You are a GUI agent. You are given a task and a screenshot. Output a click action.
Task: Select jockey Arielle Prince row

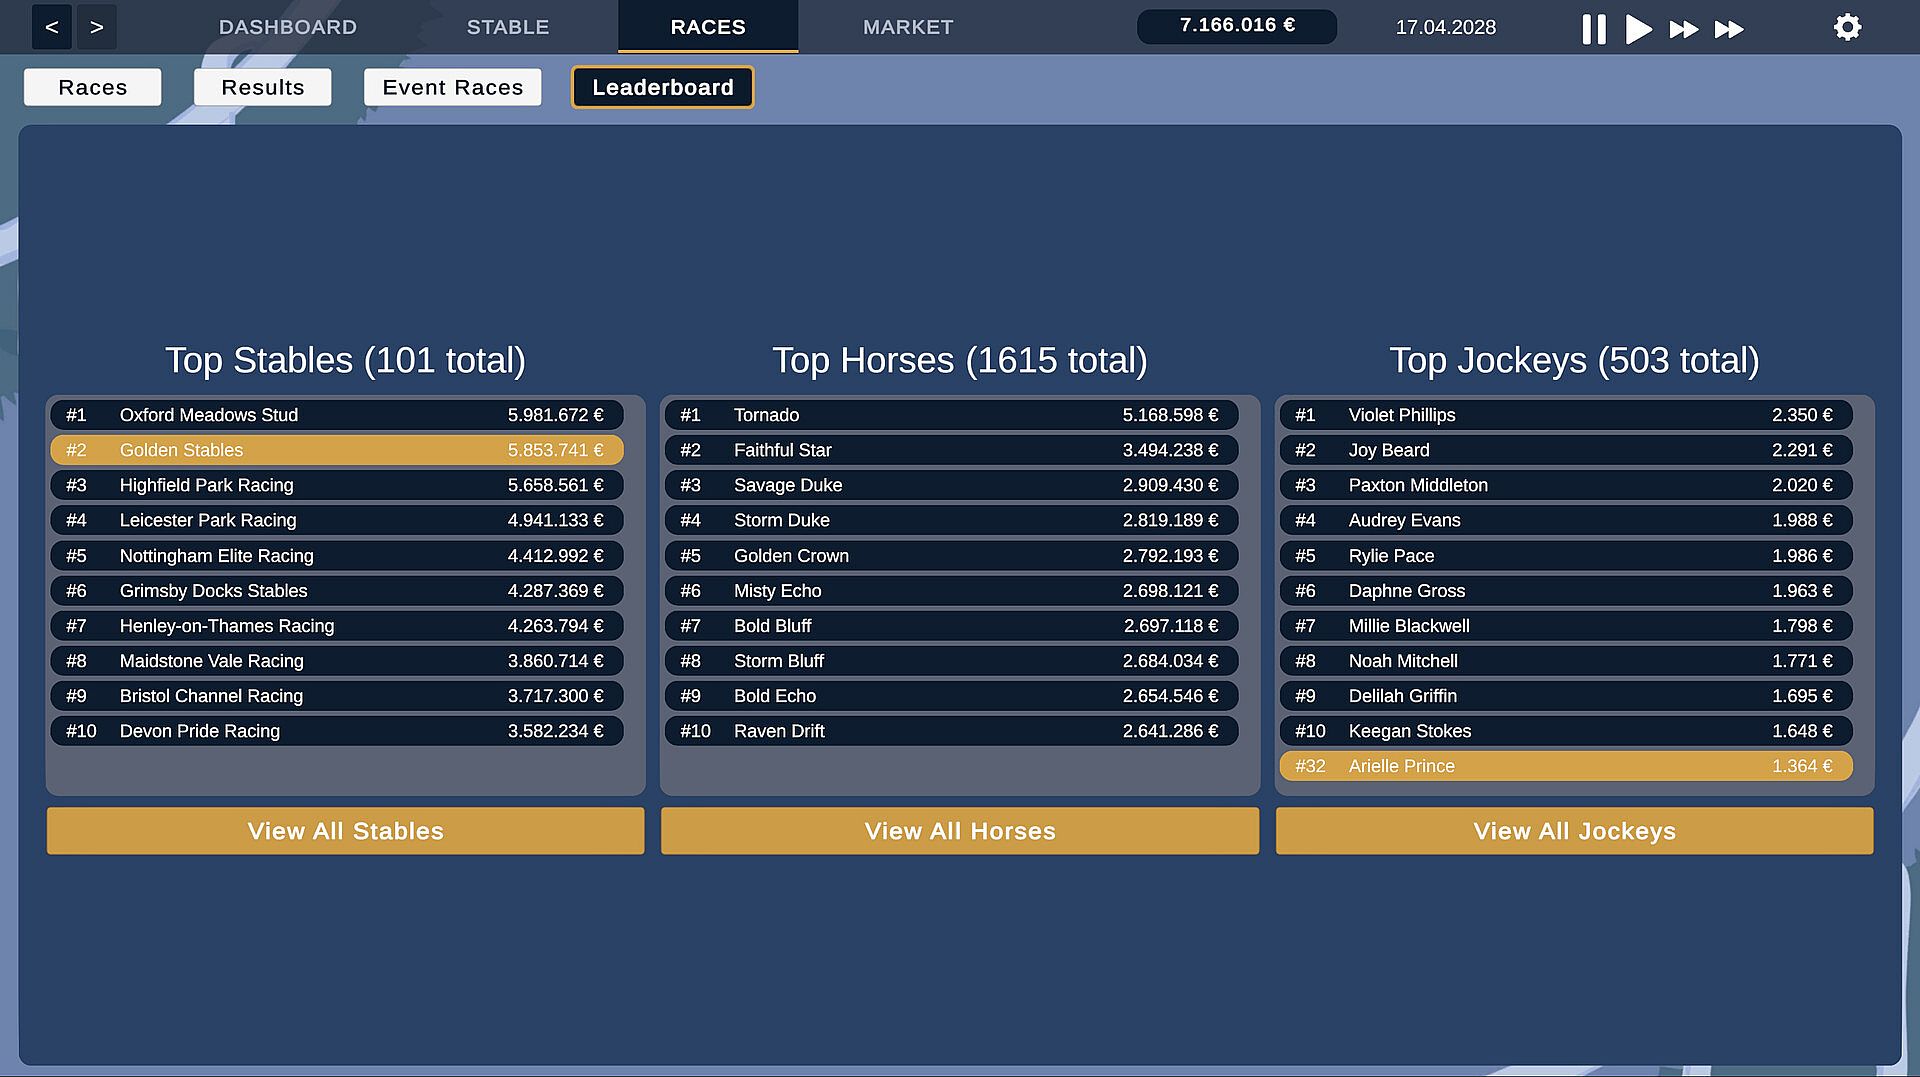pyautogui.click(x=1566, y=766)
